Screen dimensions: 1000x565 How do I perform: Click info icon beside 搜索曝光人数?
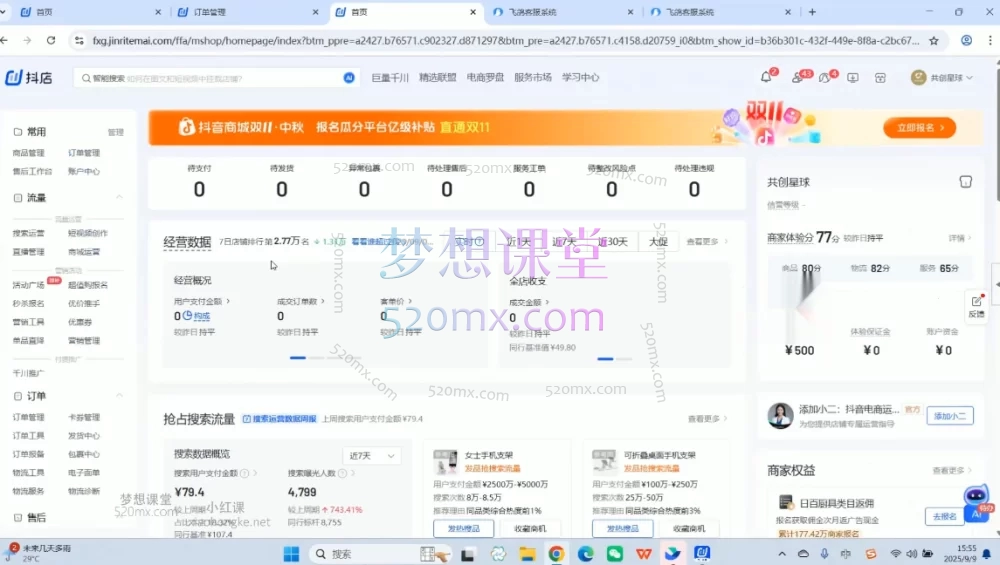click(342, 473)
